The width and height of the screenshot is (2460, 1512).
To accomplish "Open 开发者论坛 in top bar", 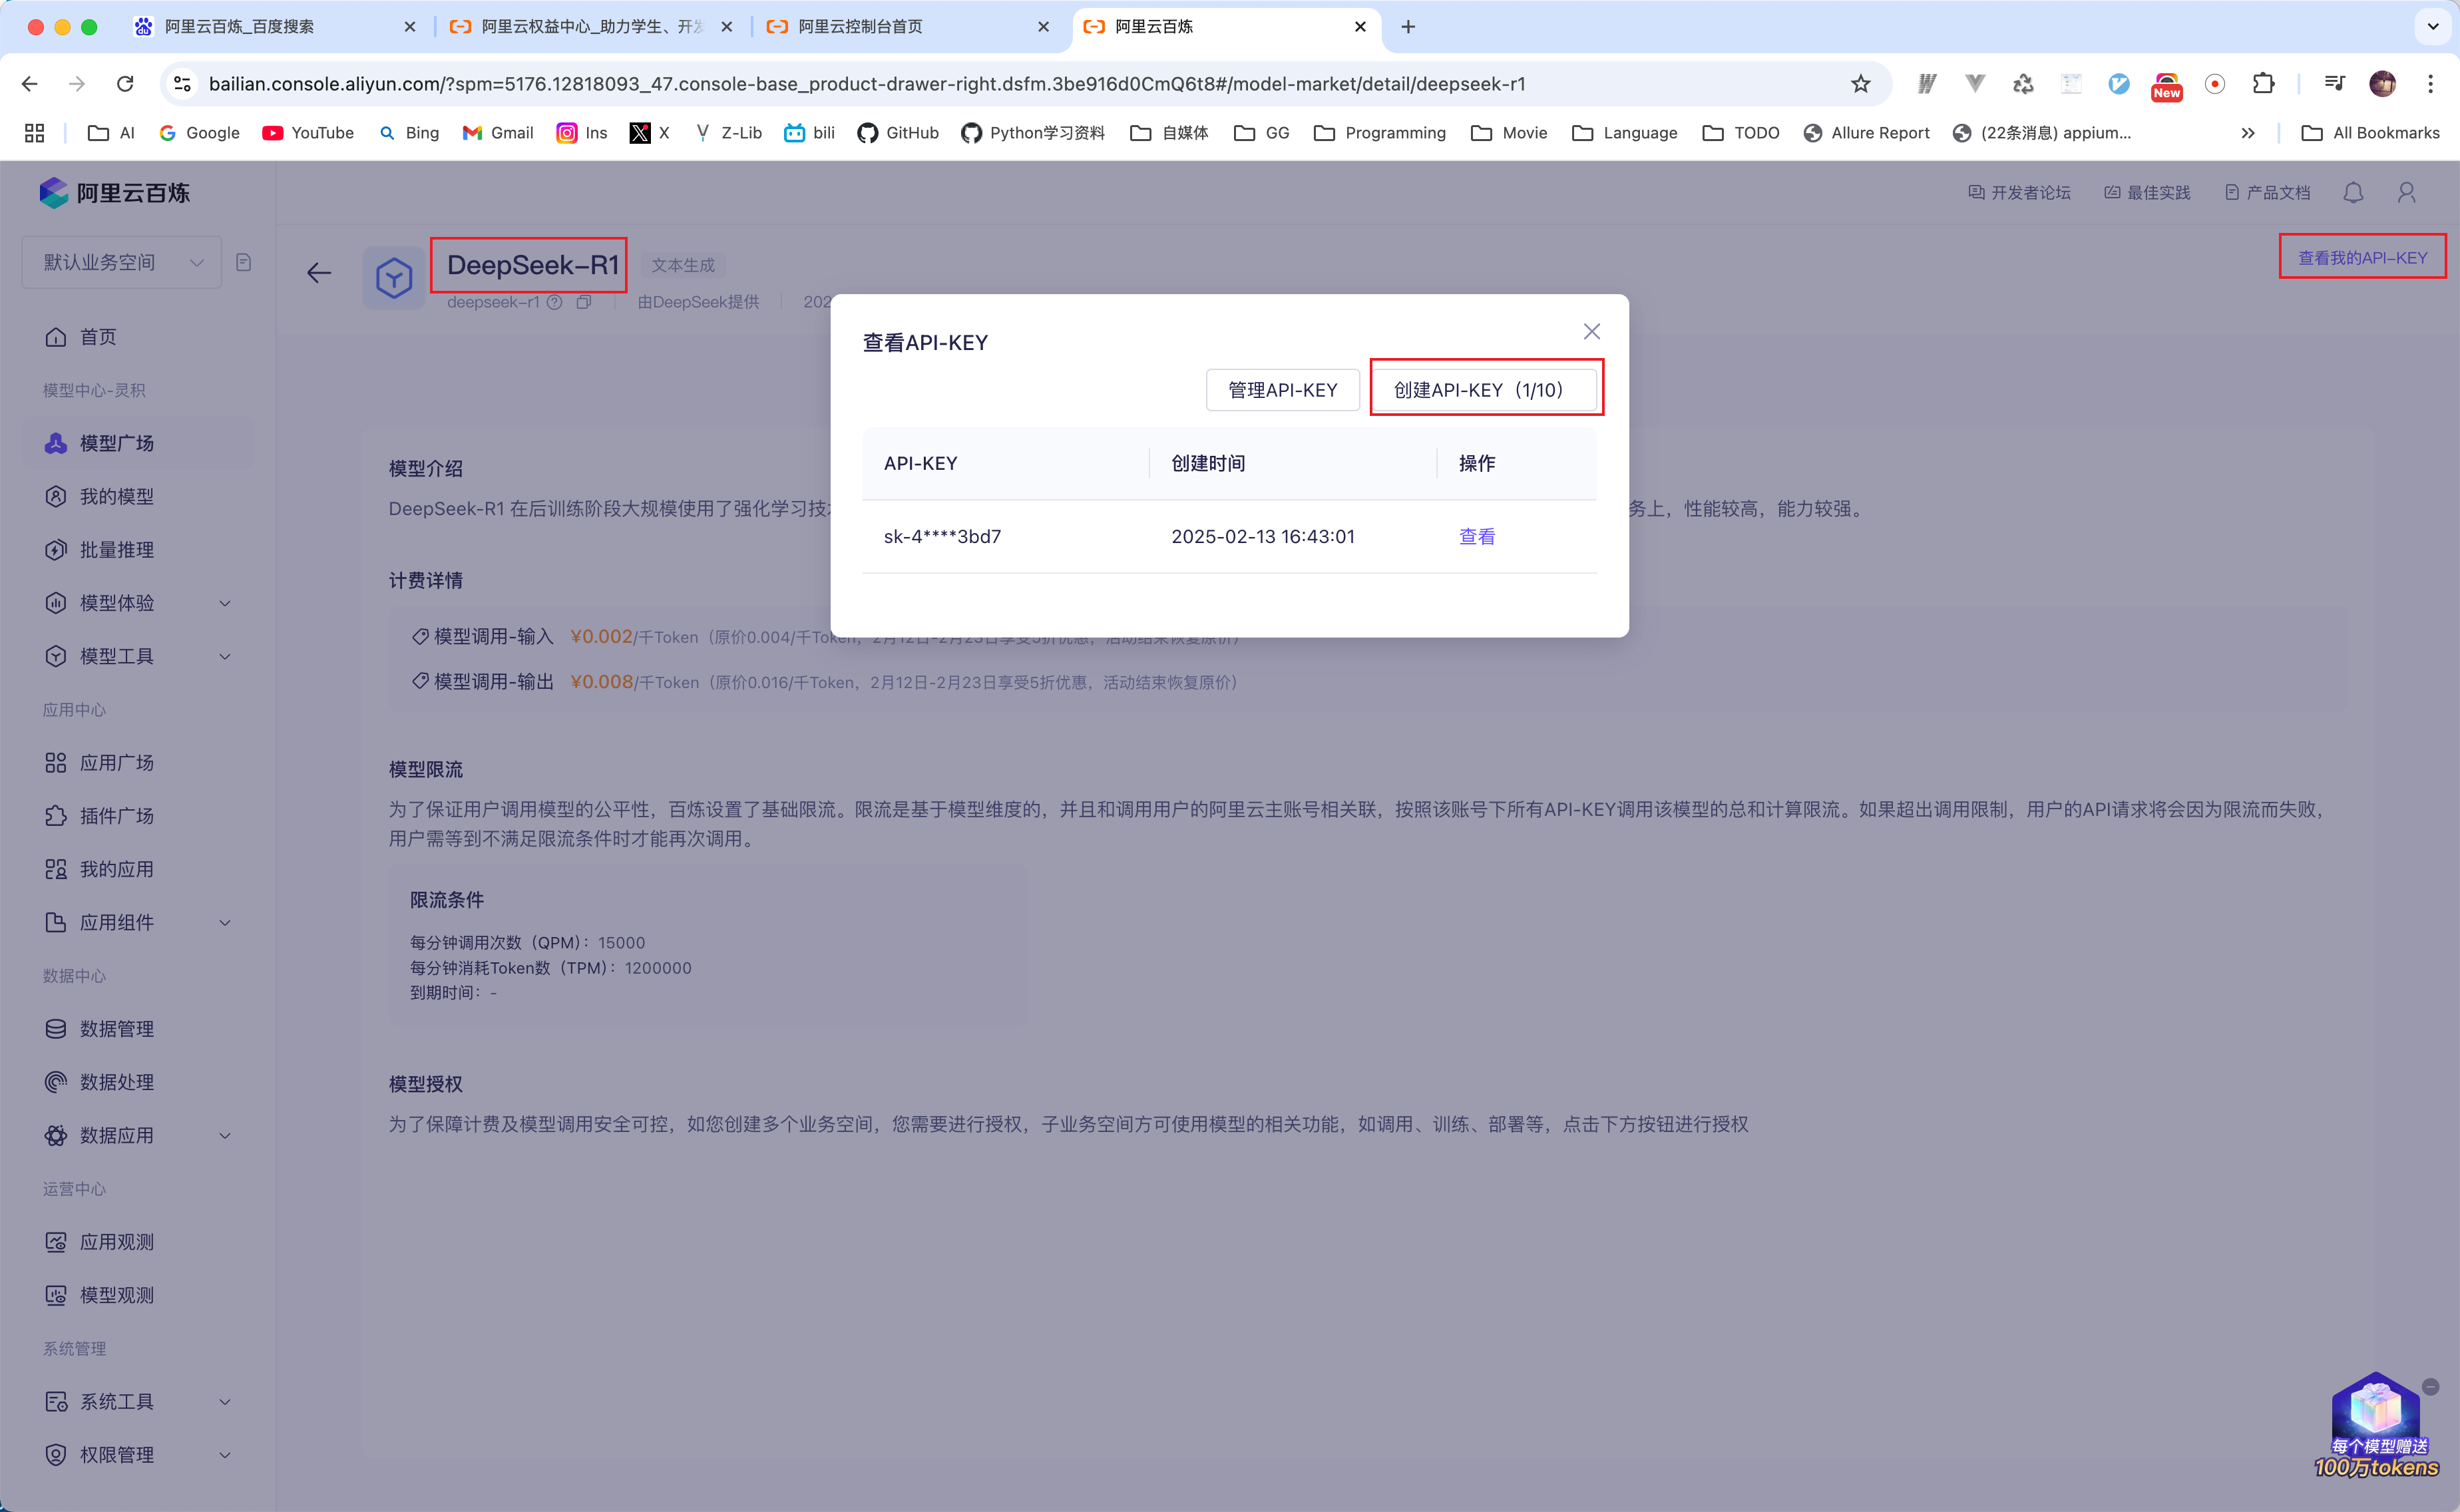I will pos(2019,192).
